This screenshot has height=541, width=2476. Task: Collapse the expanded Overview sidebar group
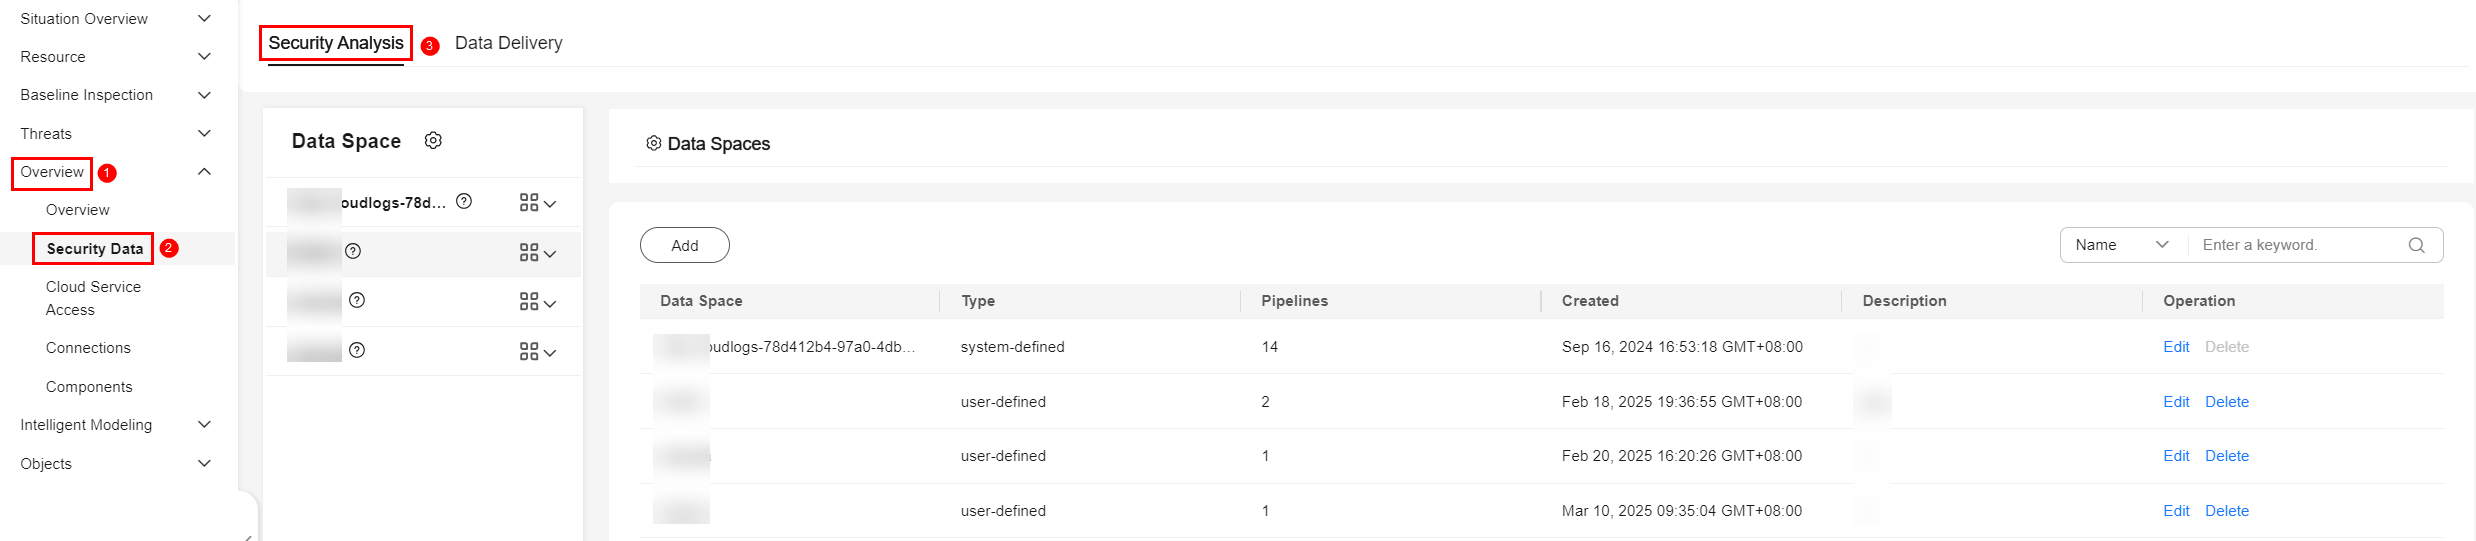pyautogui.click(x=204, y=172)
